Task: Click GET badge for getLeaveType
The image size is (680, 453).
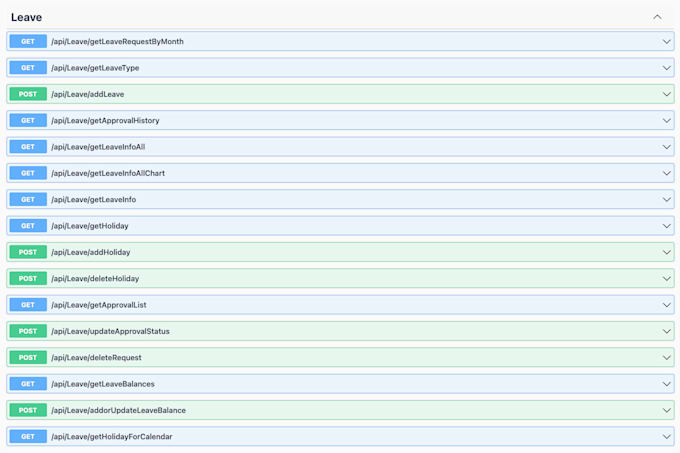Action: pos(28,68)
